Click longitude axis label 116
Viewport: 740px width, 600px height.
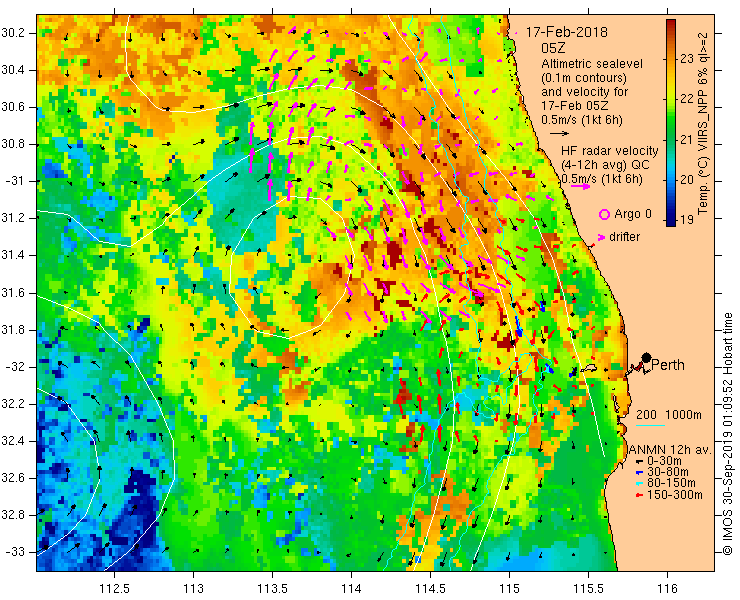(x=667, y=589)
